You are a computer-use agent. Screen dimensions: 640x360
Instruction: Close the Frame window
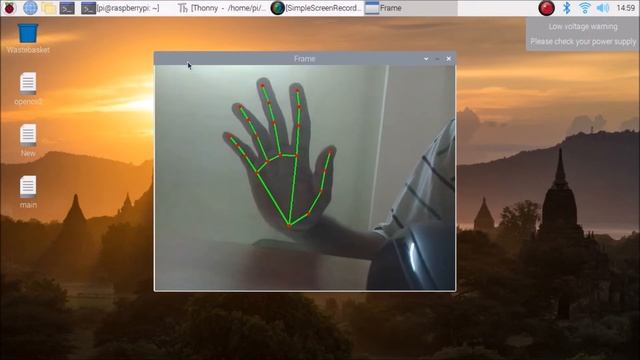coord(449,59)
